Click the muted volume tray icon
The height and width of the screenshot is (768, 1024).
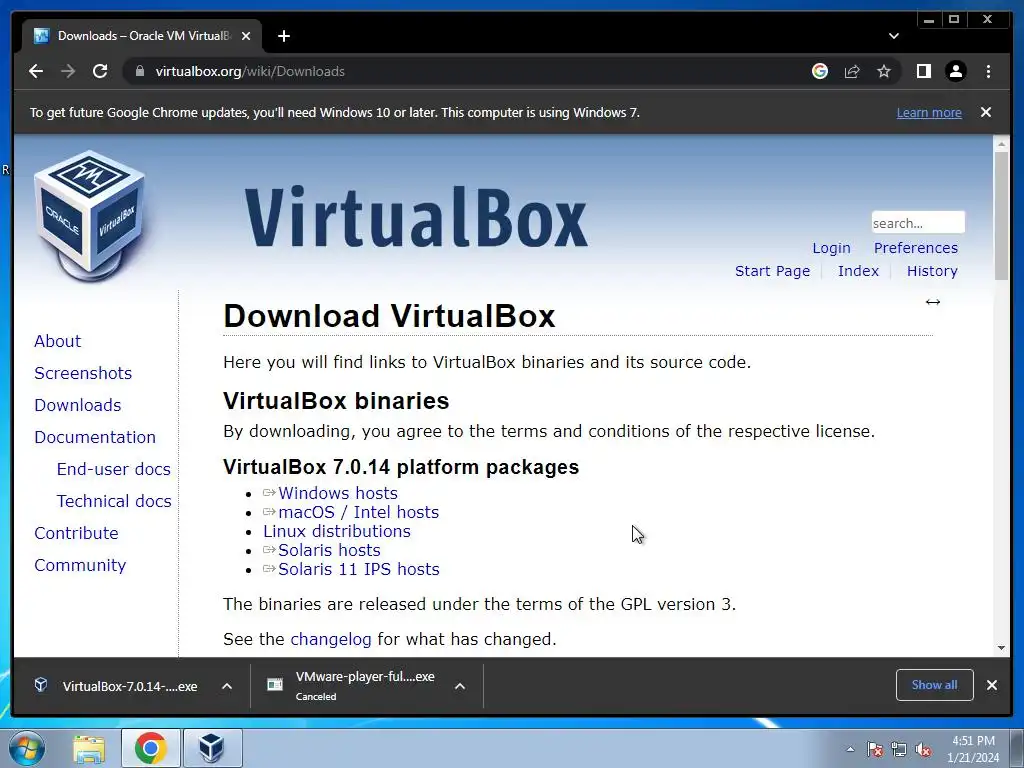coord(923,750)
